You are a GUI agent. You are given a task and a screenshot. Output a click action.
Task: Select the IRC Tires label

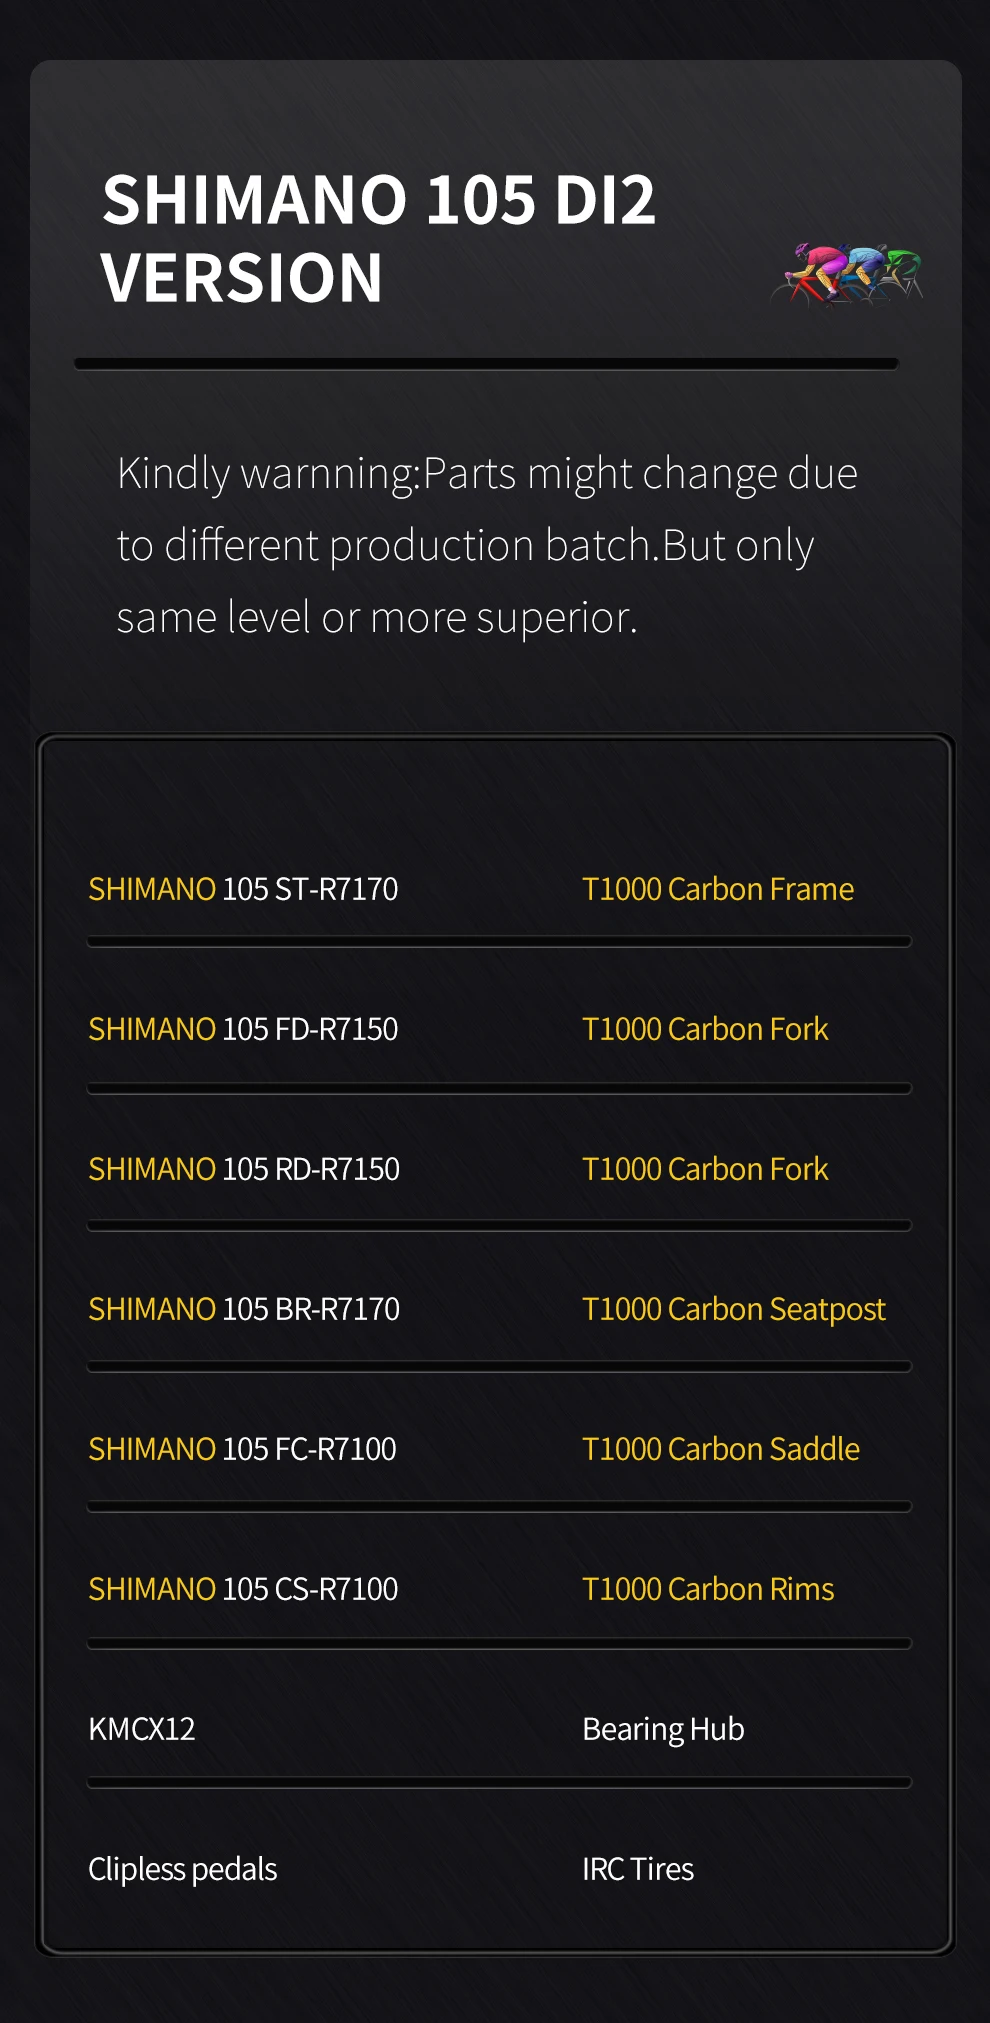(638, 1869)
